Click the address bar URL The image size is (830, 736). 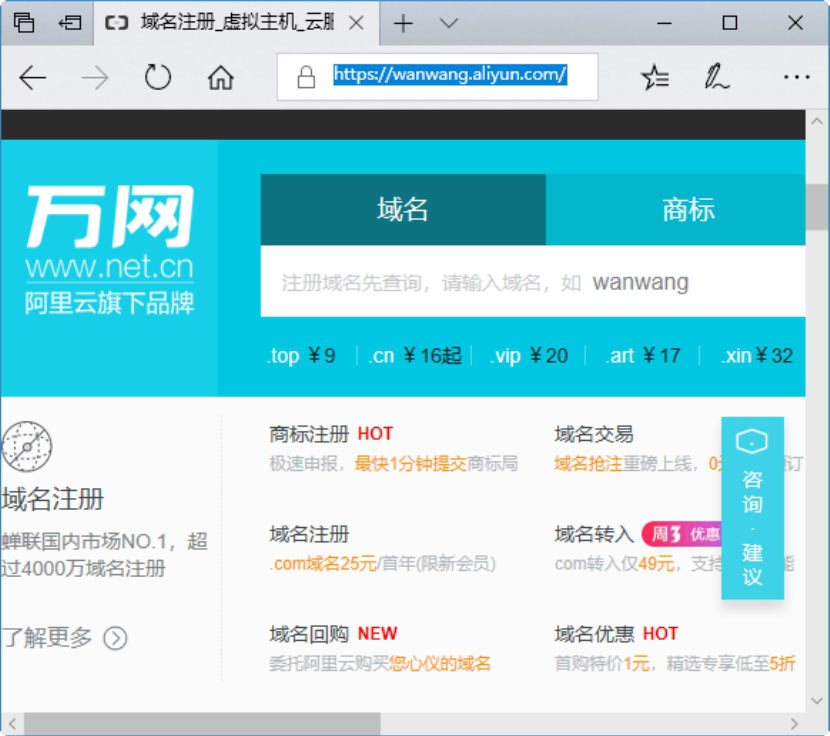(450, 75)
